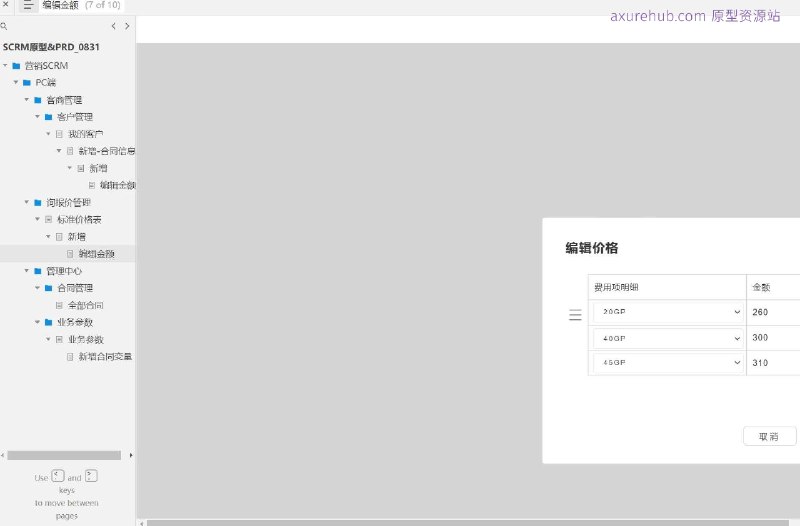
Task: Click the 编辑金额 (7 of 10) page title
Action: [81, 5]
